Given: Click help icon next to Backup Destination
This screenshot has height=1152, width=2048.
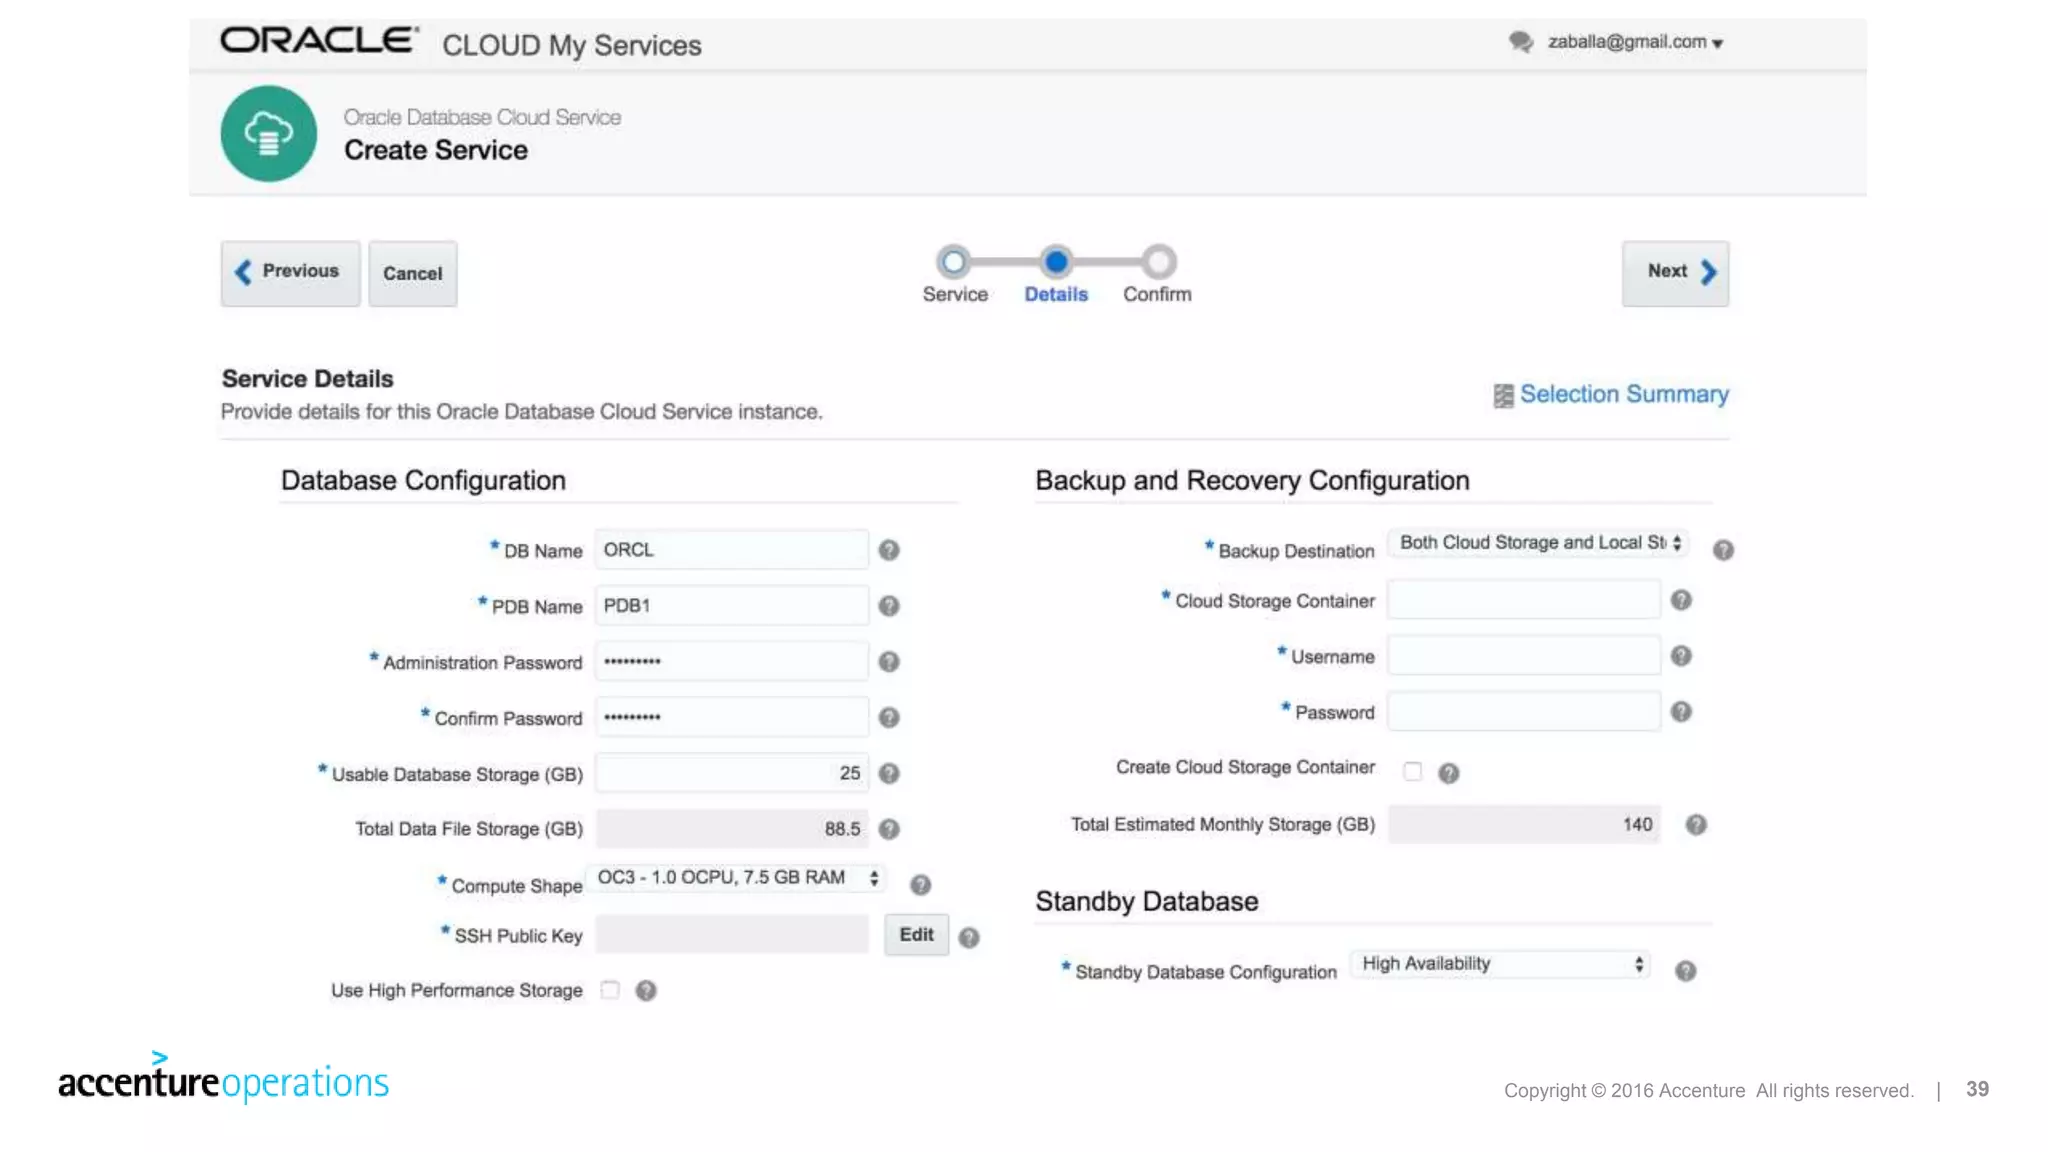Looking at the screenshot, I should click(1723, 550).
